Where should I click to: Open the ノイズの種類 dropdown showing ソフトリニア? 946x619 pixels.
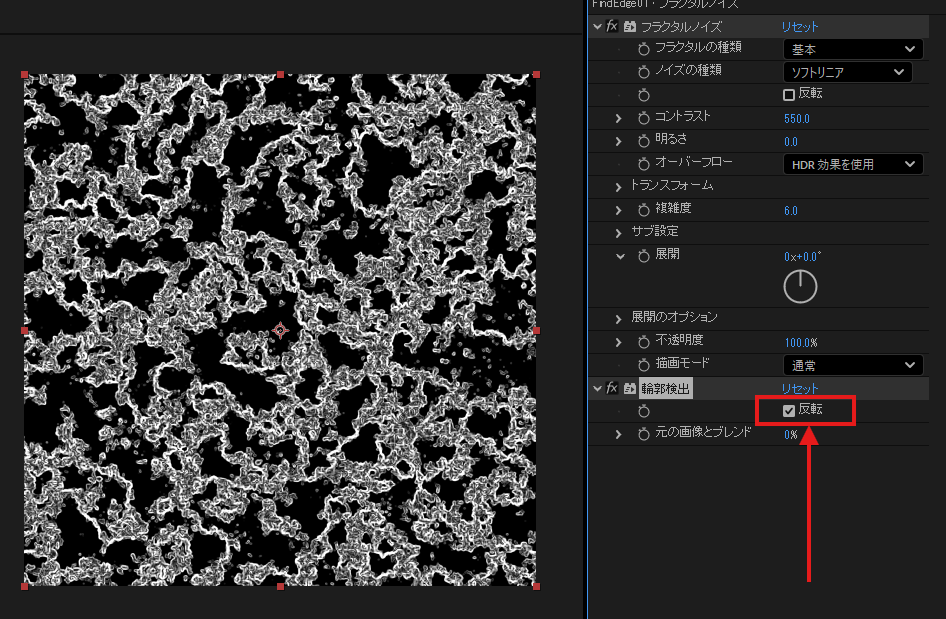coord(847,72)
